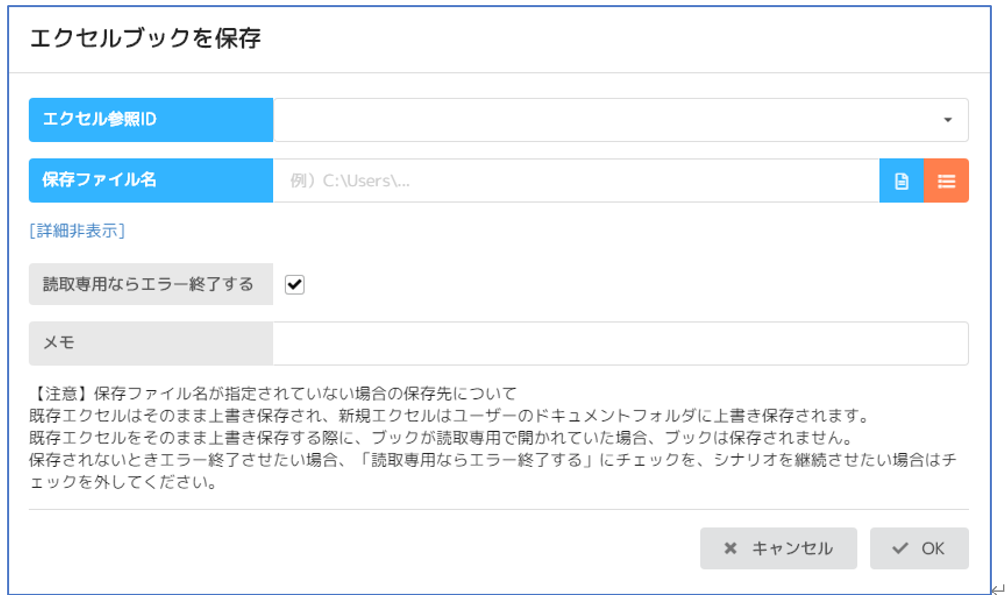
Task: Confirm with the OK button
Action: click(x=919, y=548)
